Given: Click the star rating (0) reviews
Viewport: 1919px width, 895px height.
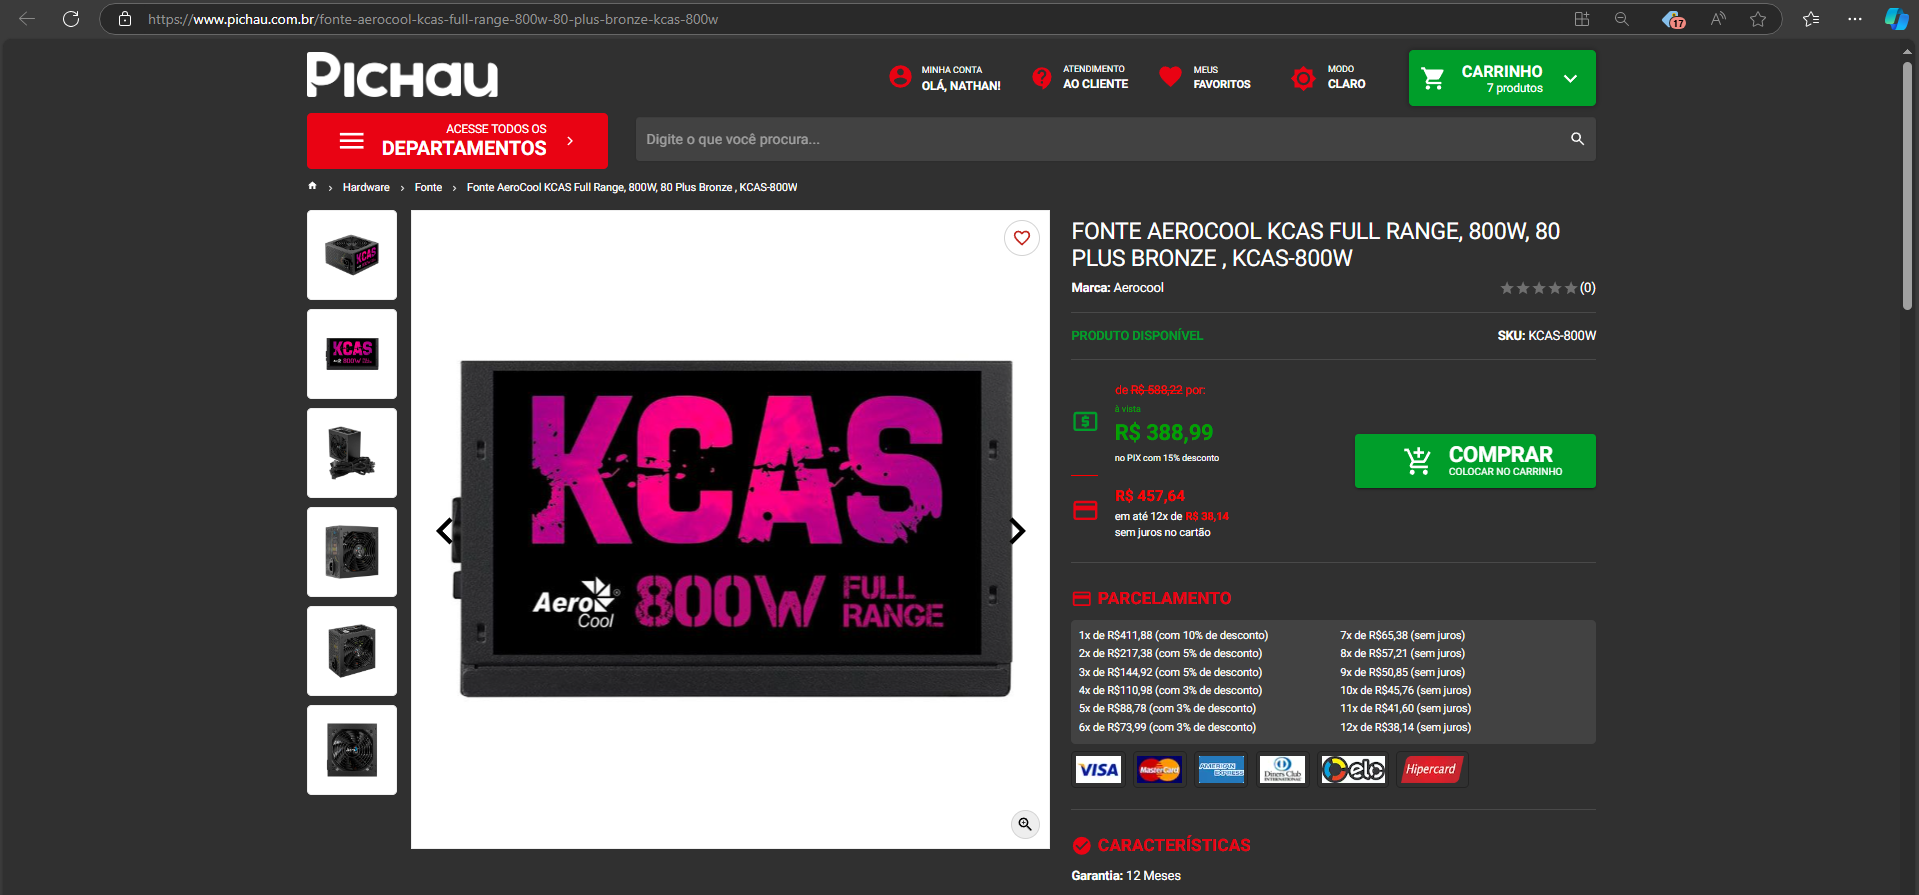Looking at the screenshot, I should (x=1547, y=288).
